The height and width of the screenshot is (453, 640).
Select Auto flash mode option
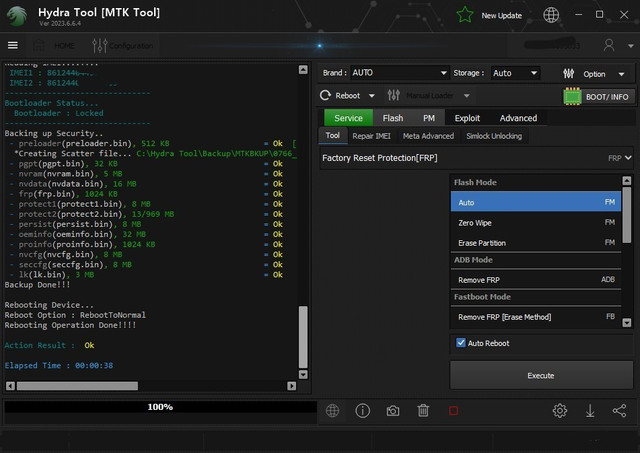[536, 202]
